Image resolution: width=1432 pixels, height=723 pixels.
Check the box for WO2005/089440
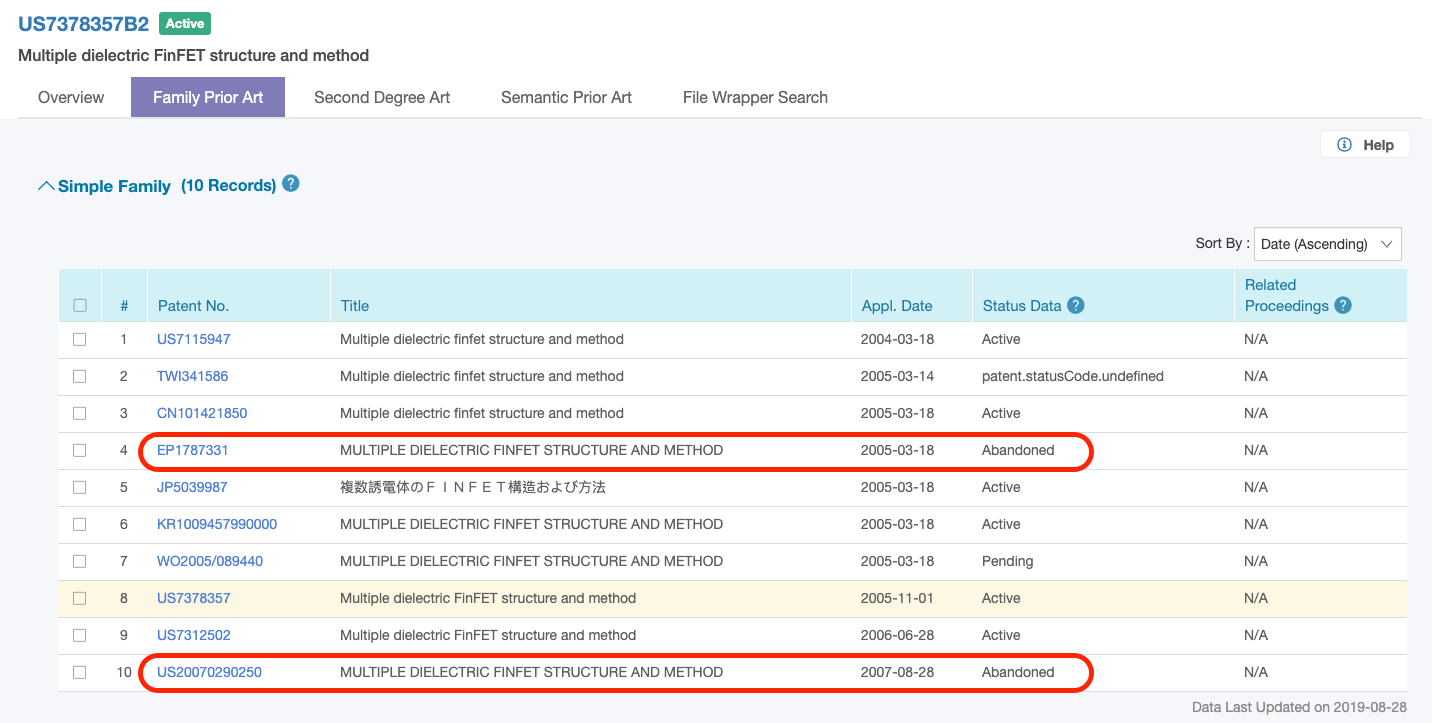(80, 562)
